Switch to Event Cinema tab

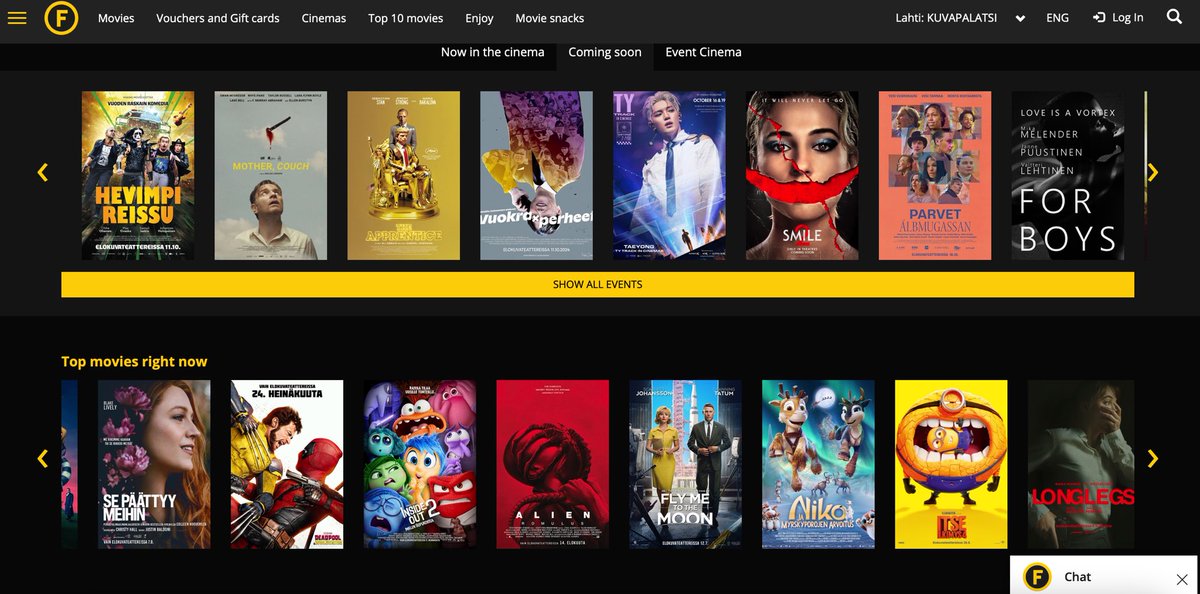(x=703, y=52)
